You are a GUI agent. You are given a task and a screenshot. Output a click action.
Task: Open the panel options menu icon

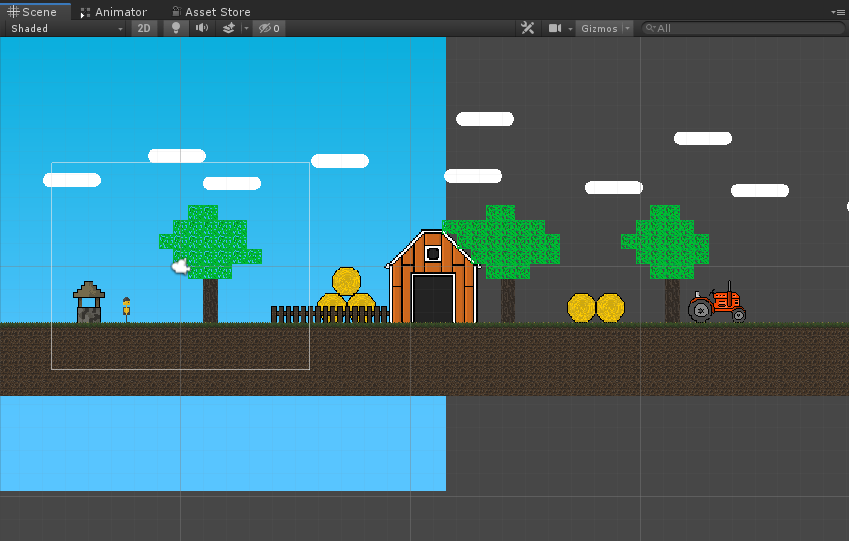coord(838,12)
